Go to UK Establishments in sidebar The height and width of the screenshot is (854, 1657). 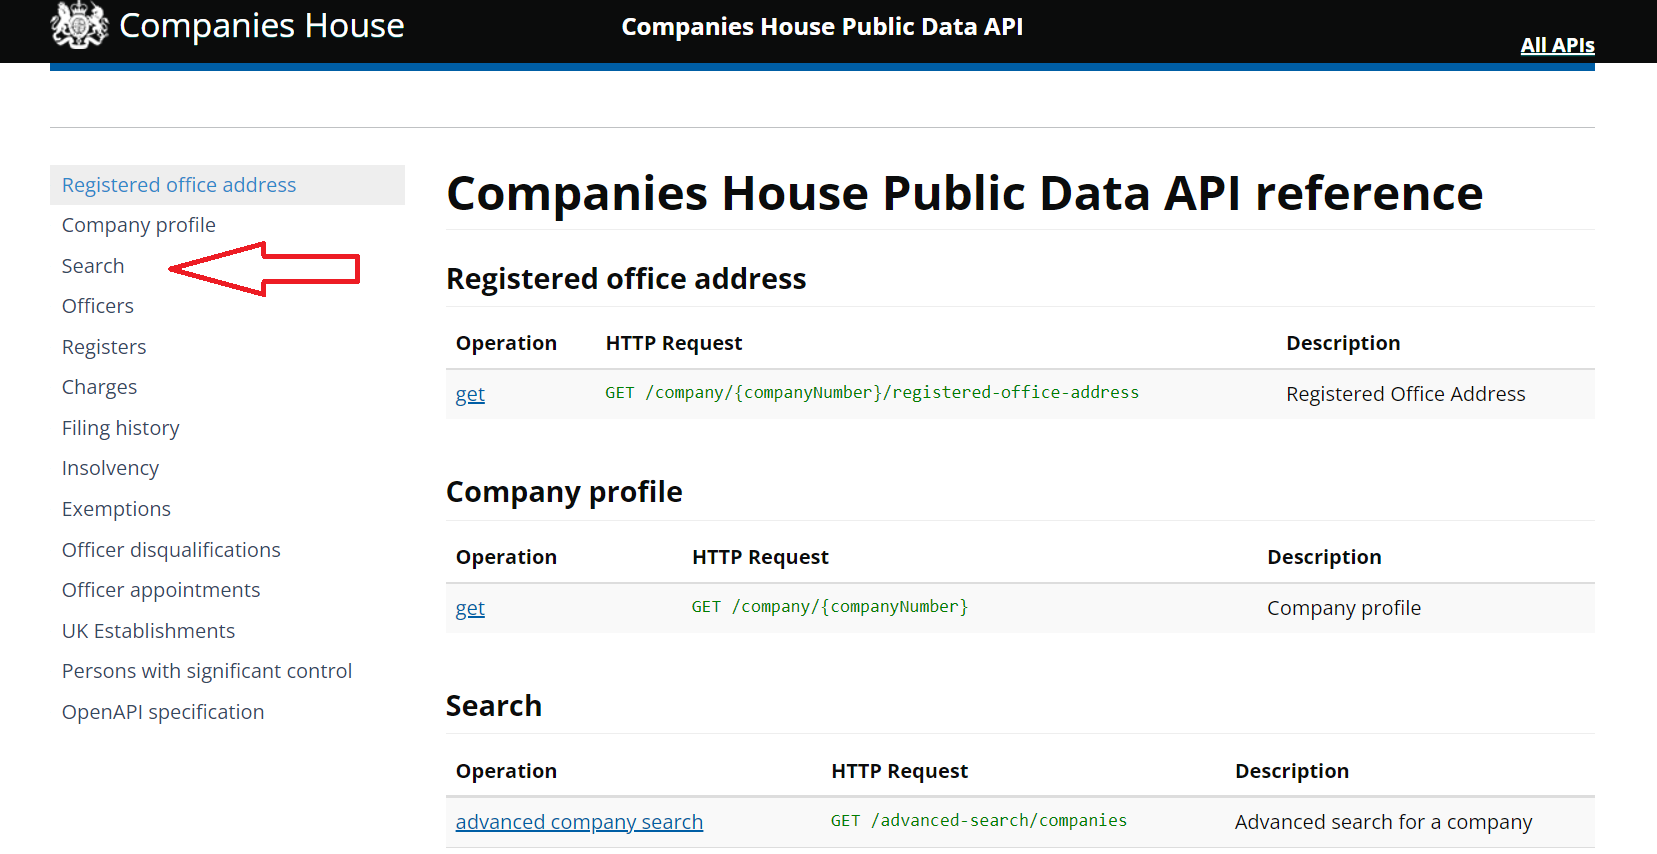click(148, 631)
